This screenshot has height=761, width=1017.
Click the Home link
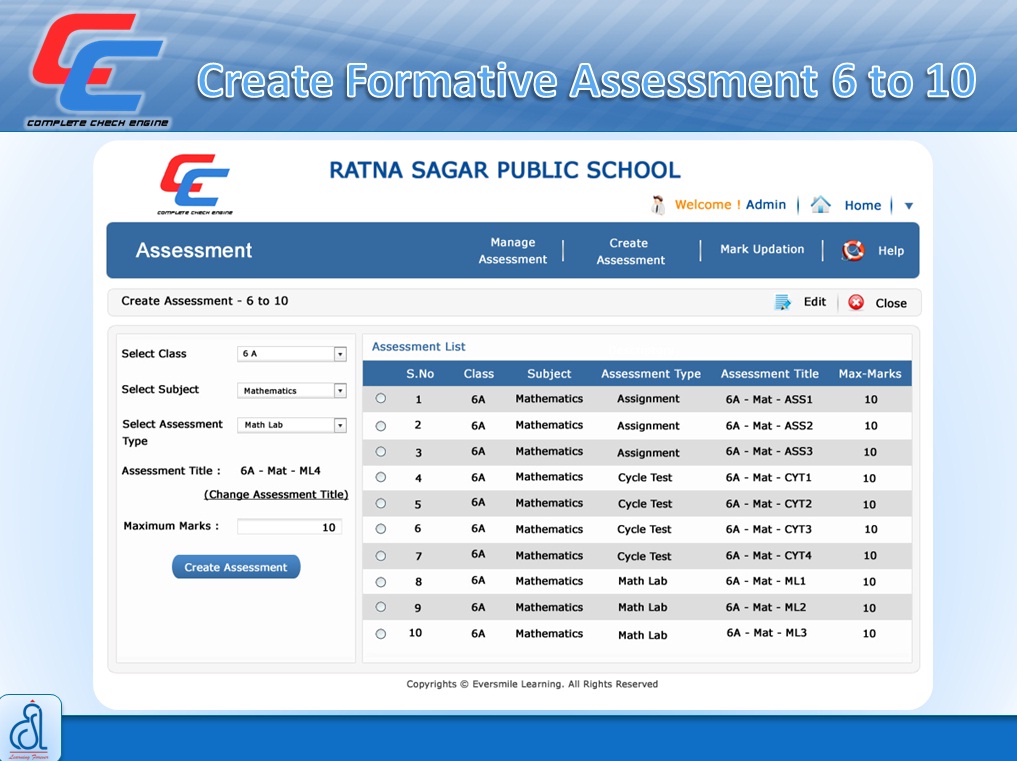point(863,205)
